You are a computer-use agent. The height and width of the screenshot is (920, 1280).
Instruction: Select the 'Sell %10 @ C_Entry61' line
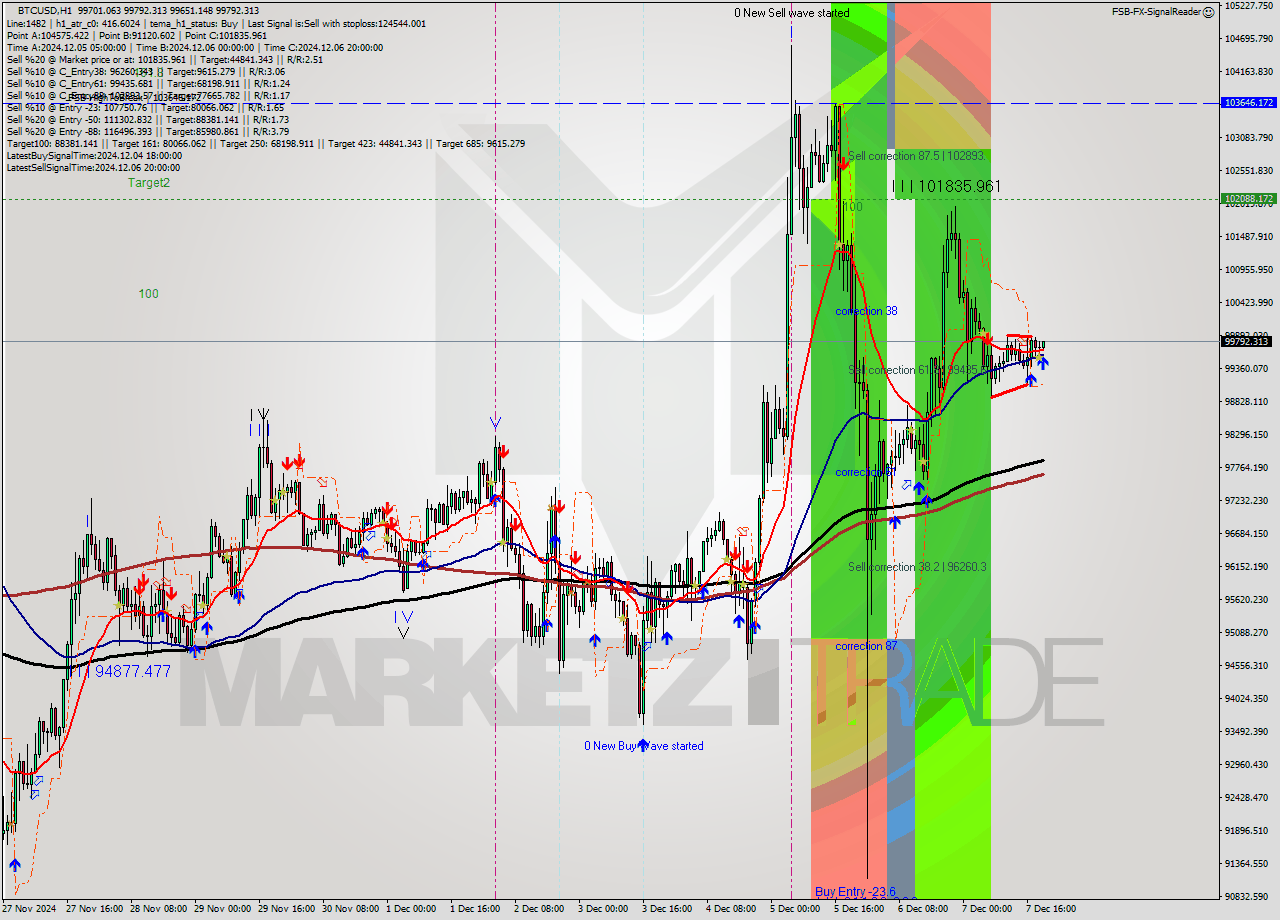pos(147,83)
